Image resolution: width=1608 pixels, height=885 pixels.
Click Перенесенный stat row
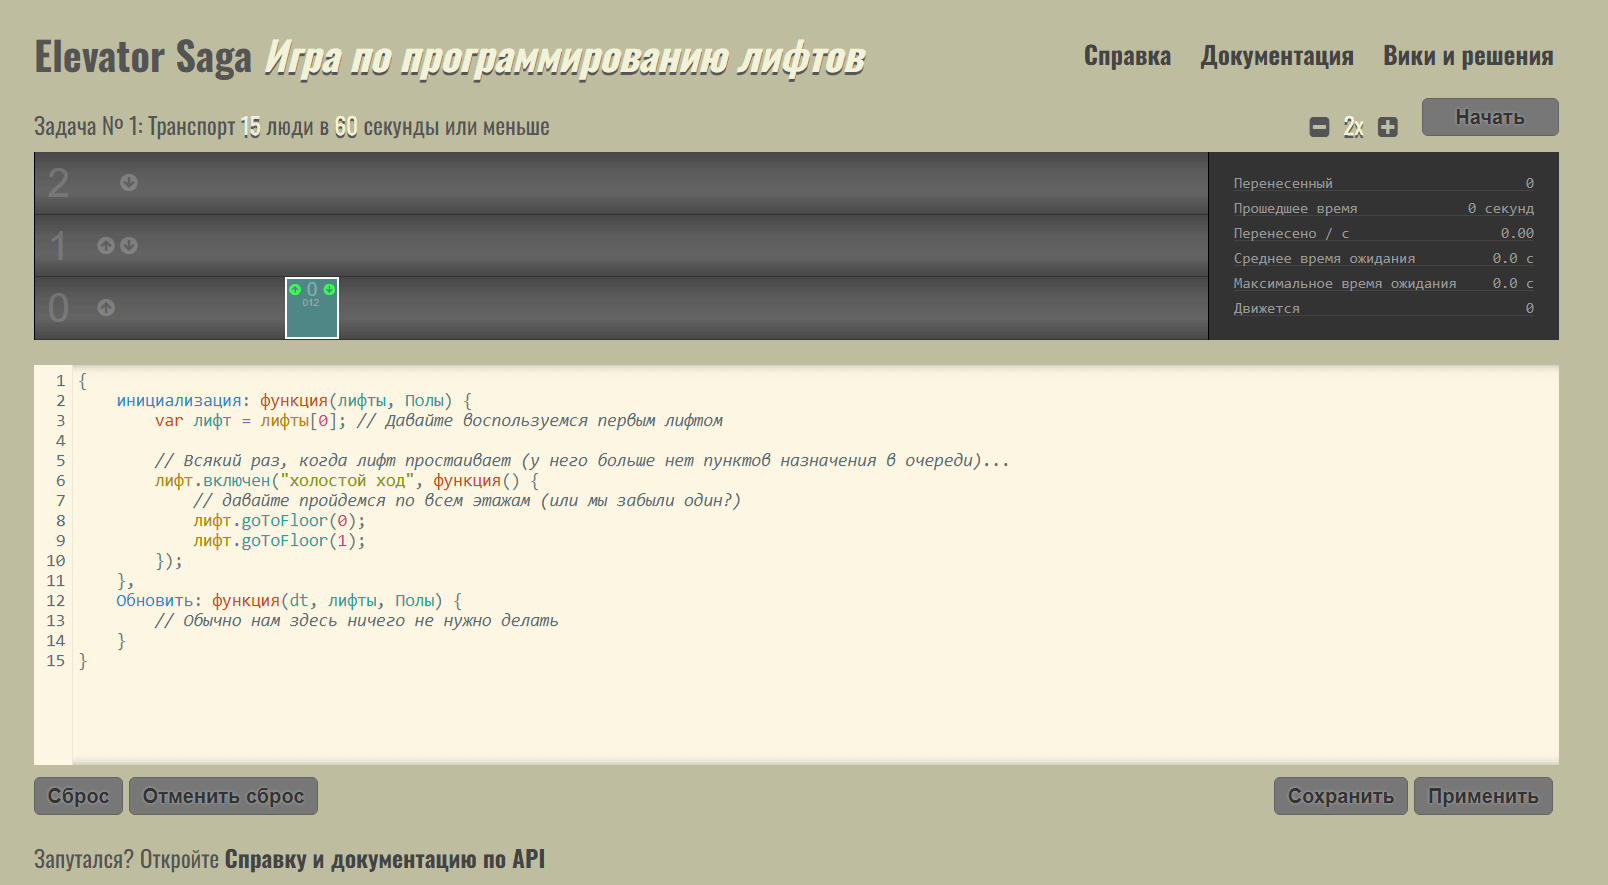pos(1383,183)
